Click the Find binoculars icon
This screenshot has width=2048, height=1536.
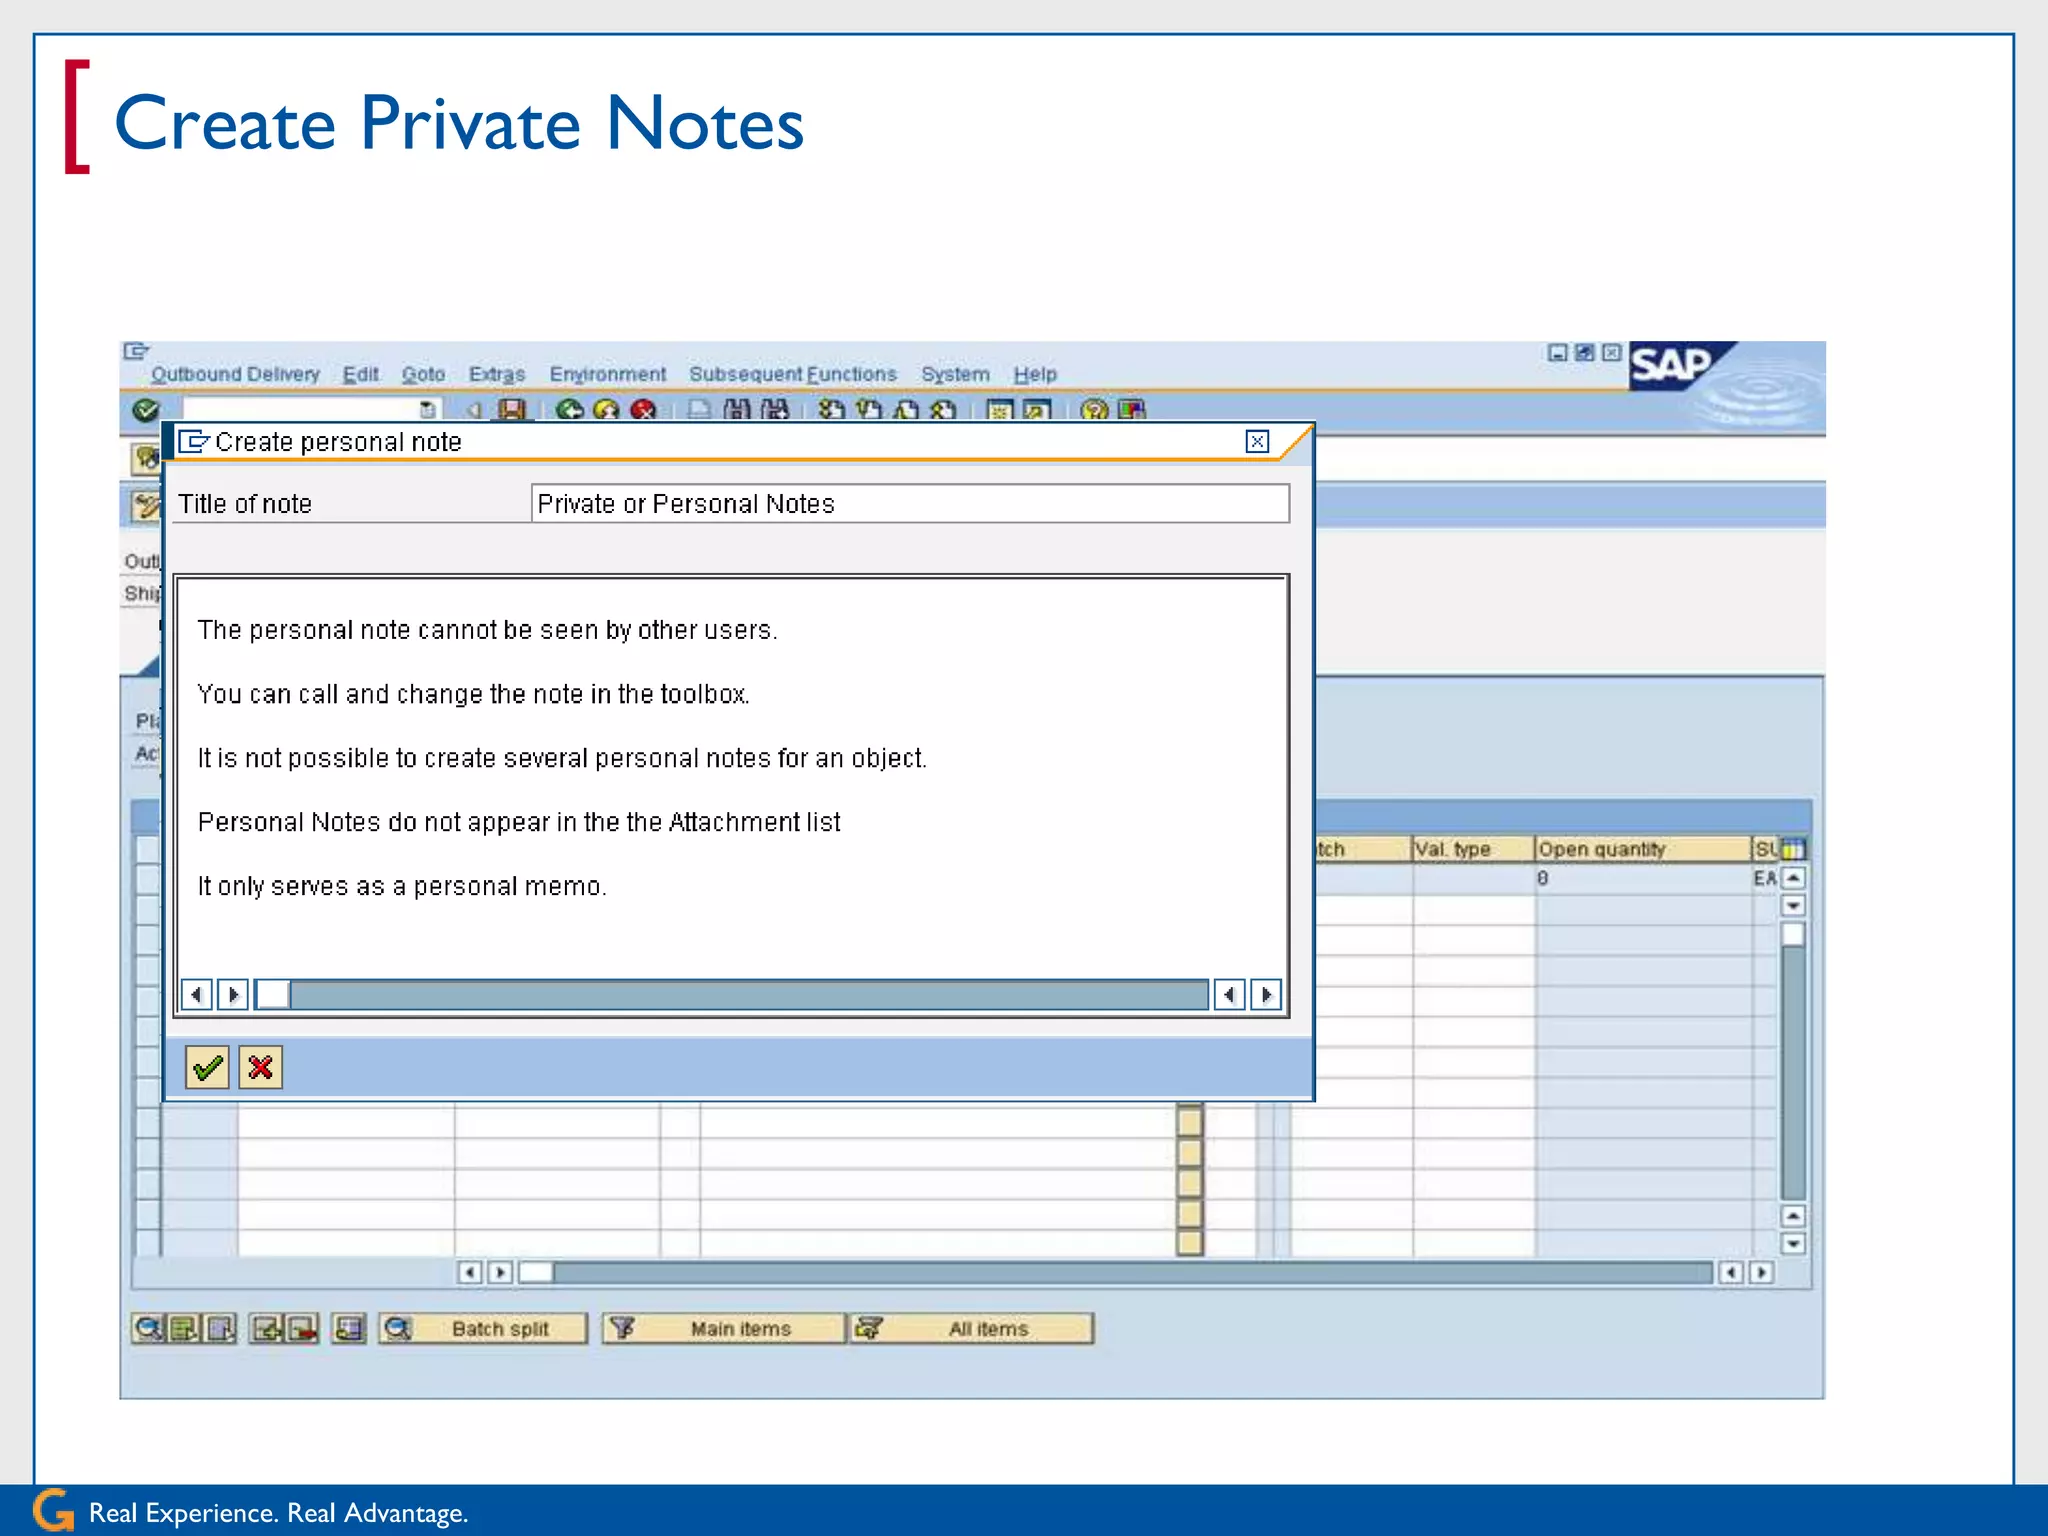click(738, 410)
